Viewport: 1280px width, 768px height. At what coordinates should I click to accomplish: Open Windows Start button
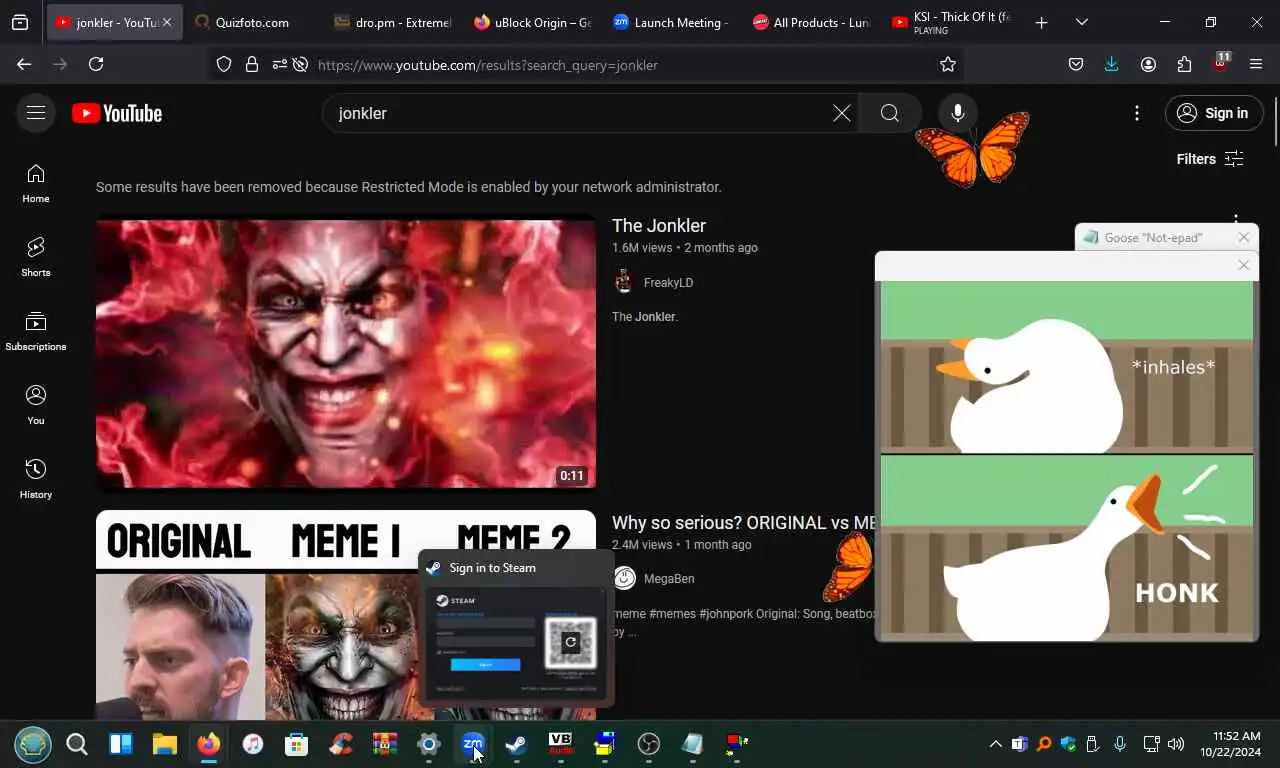pyautogui.click(x=33, y=744)
